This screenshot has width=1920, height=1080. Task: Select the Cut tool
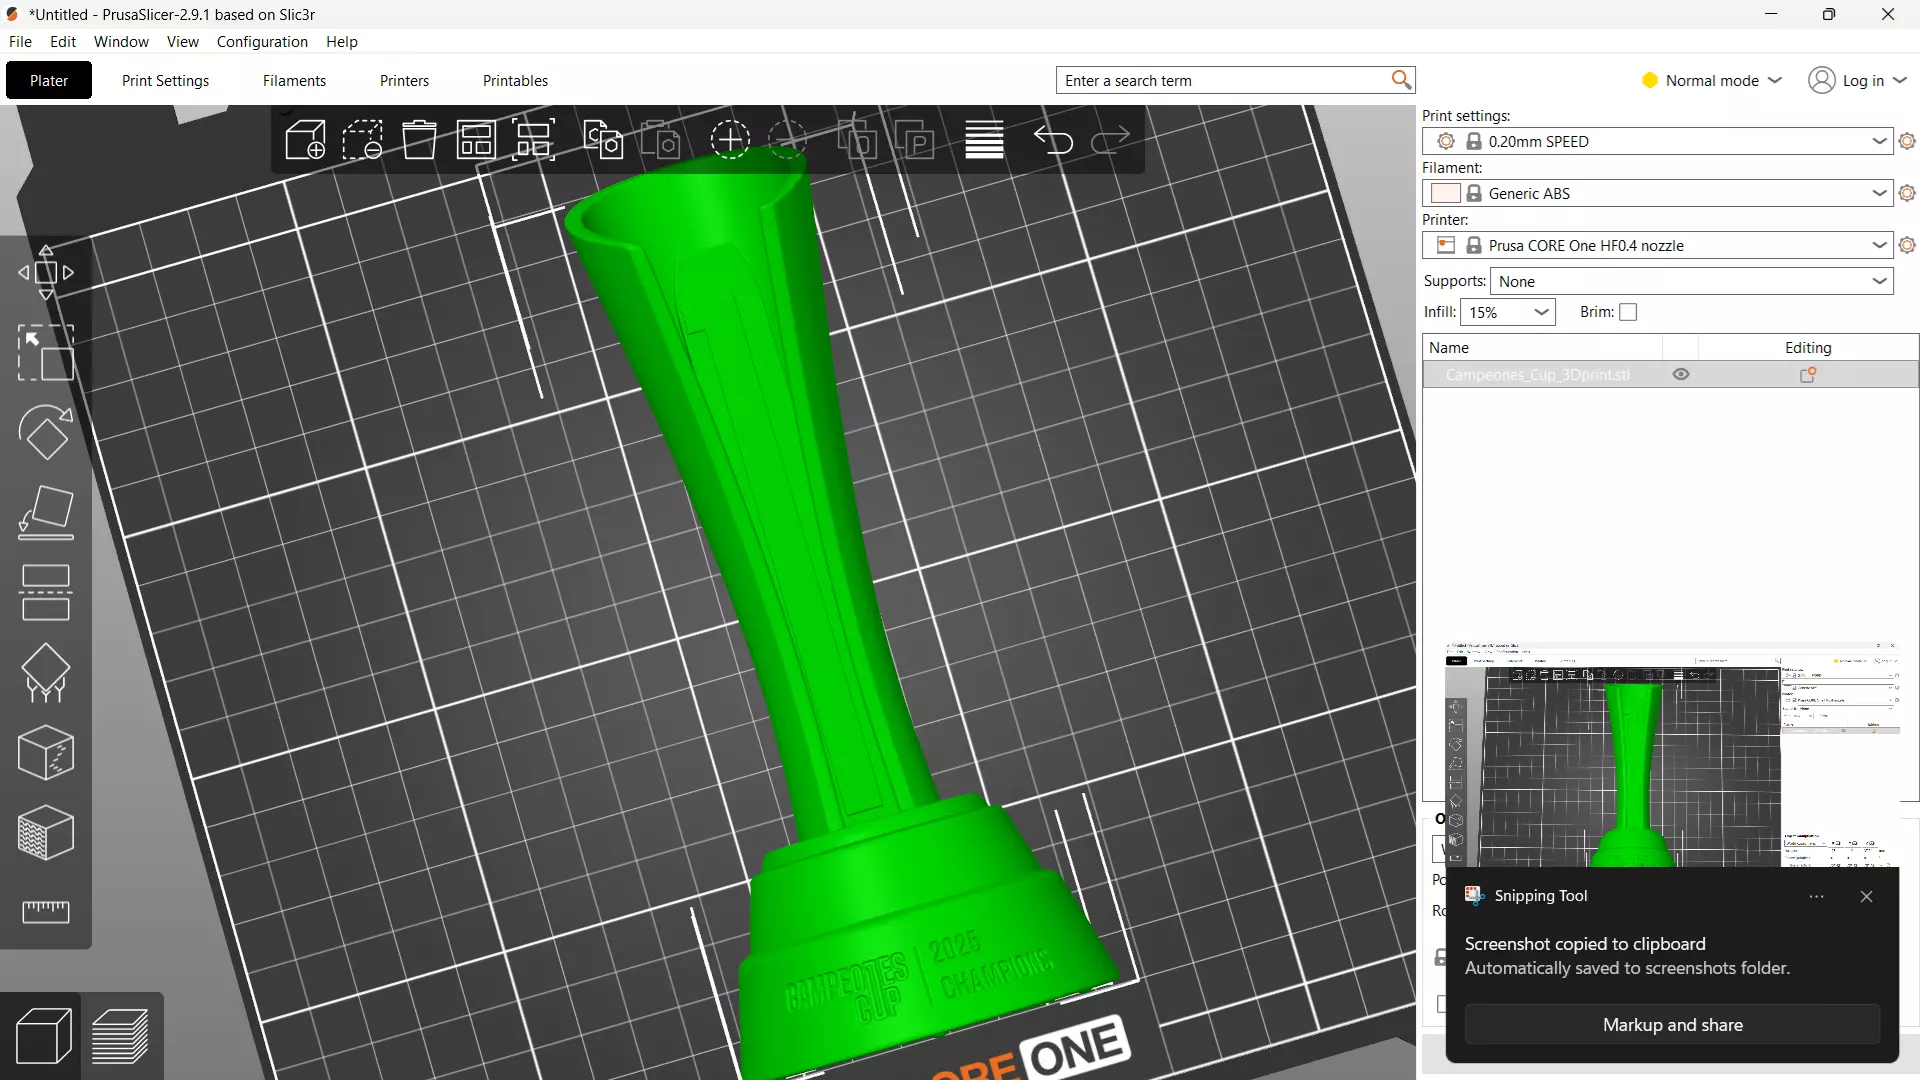click(46, 592)
